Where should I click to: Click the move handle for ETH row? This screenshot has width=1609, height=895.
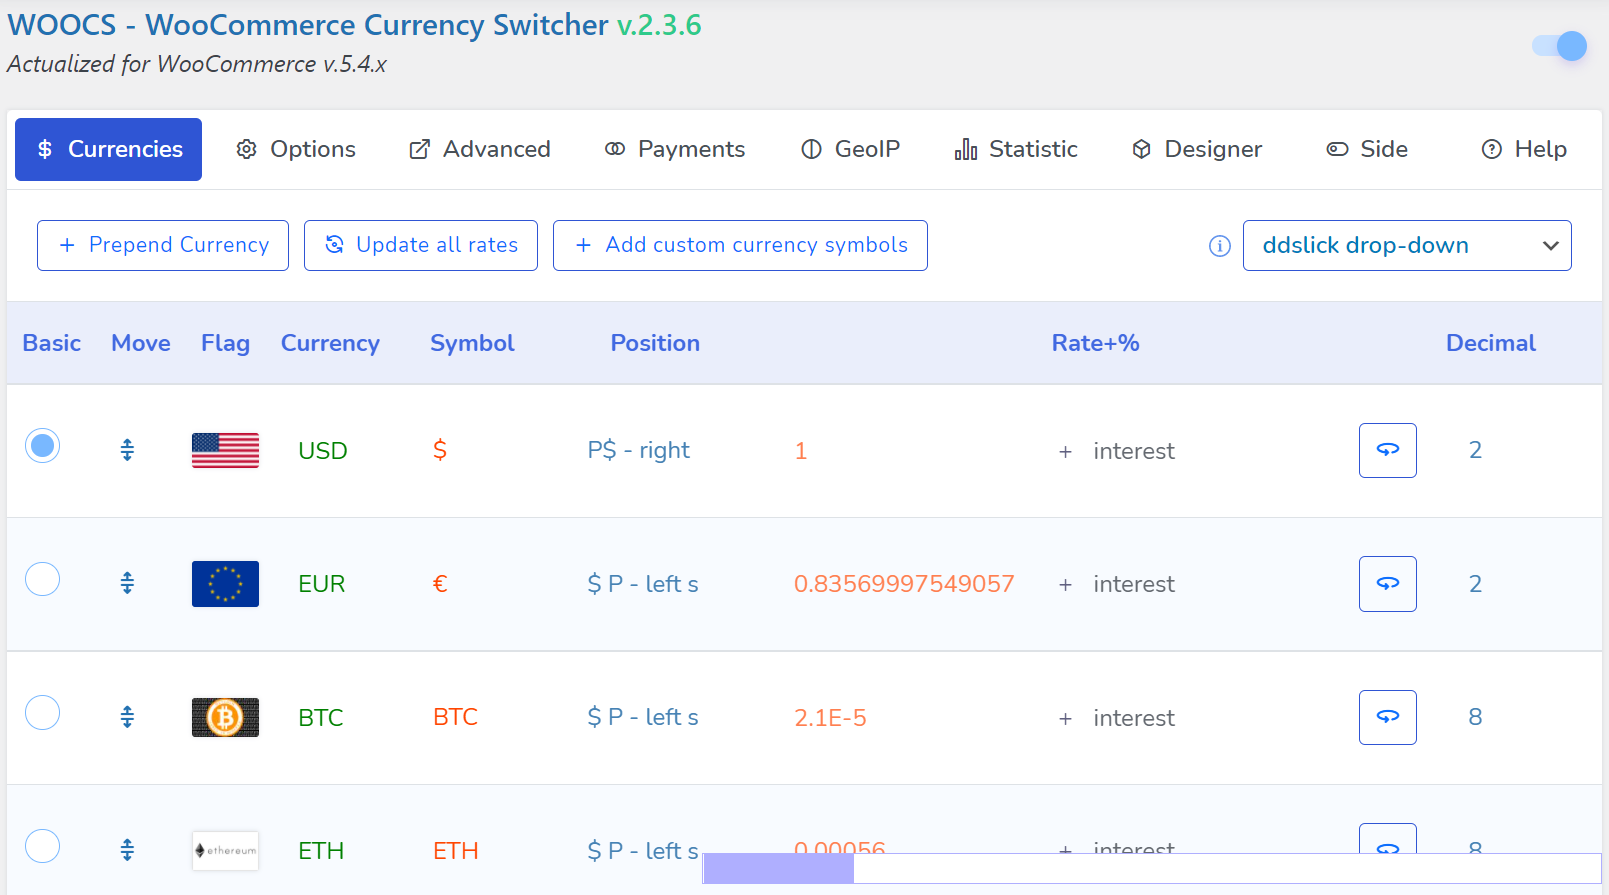pyautogui.click(x=127, y=850)
